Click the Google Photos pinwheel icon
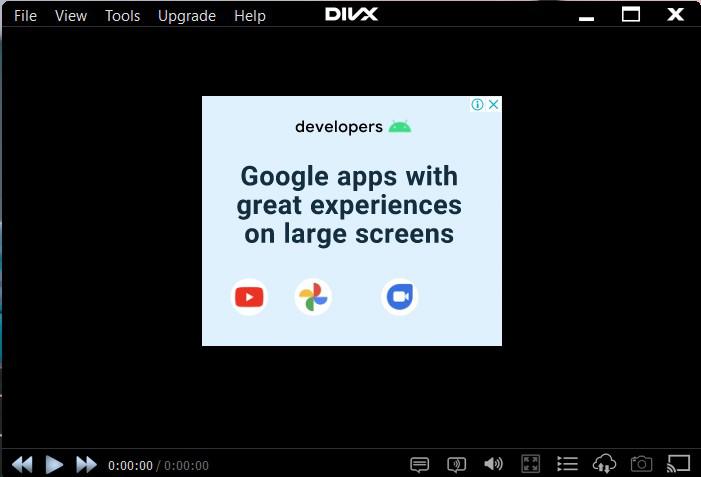The image size is (701, 477). click(x=313, y=297)
